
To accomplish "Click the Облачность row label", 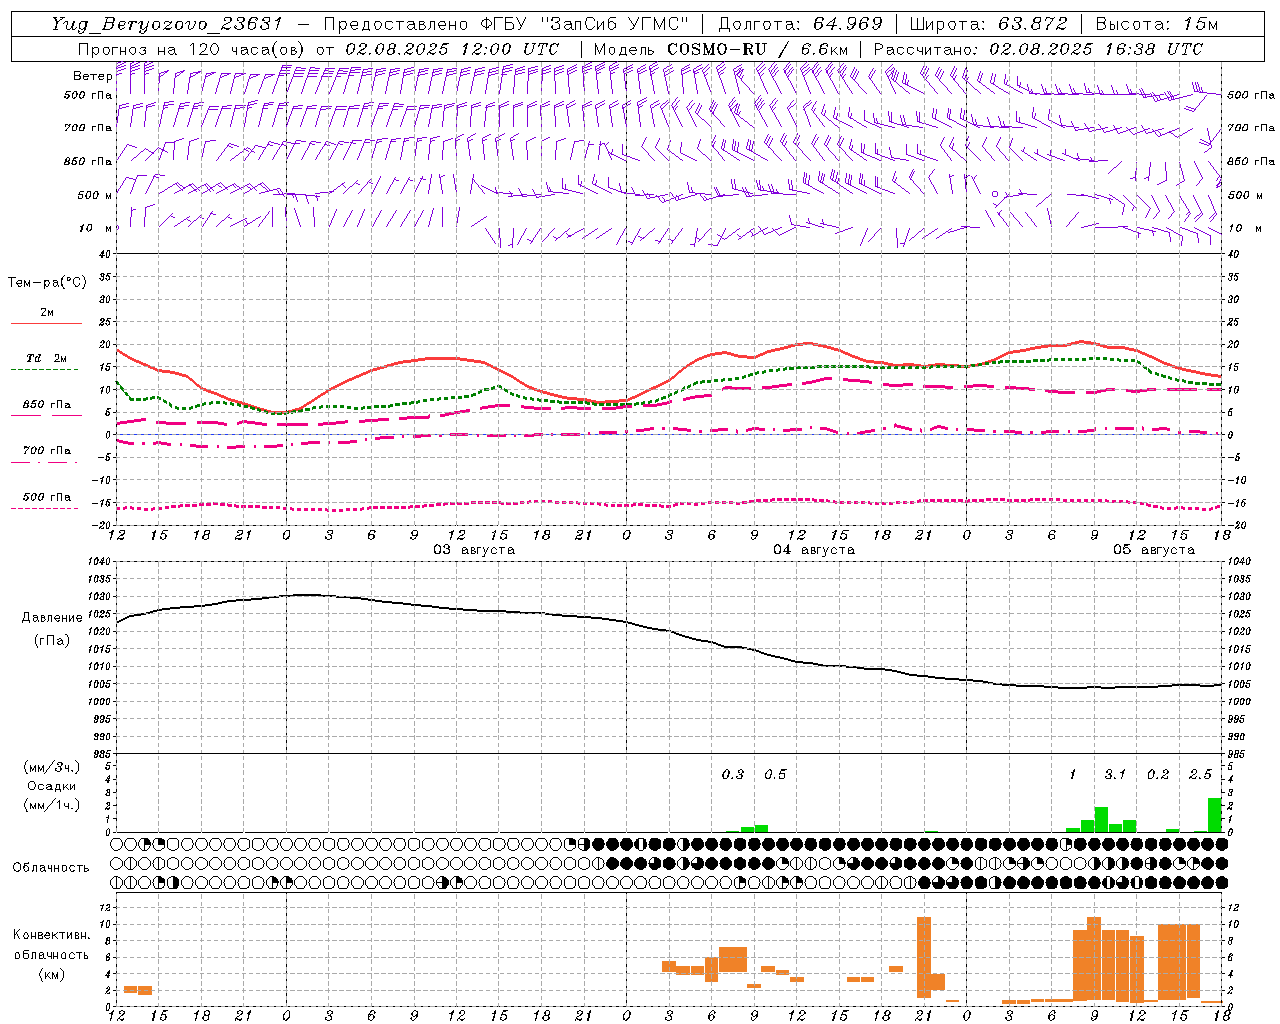I will (x=51, y=868).
